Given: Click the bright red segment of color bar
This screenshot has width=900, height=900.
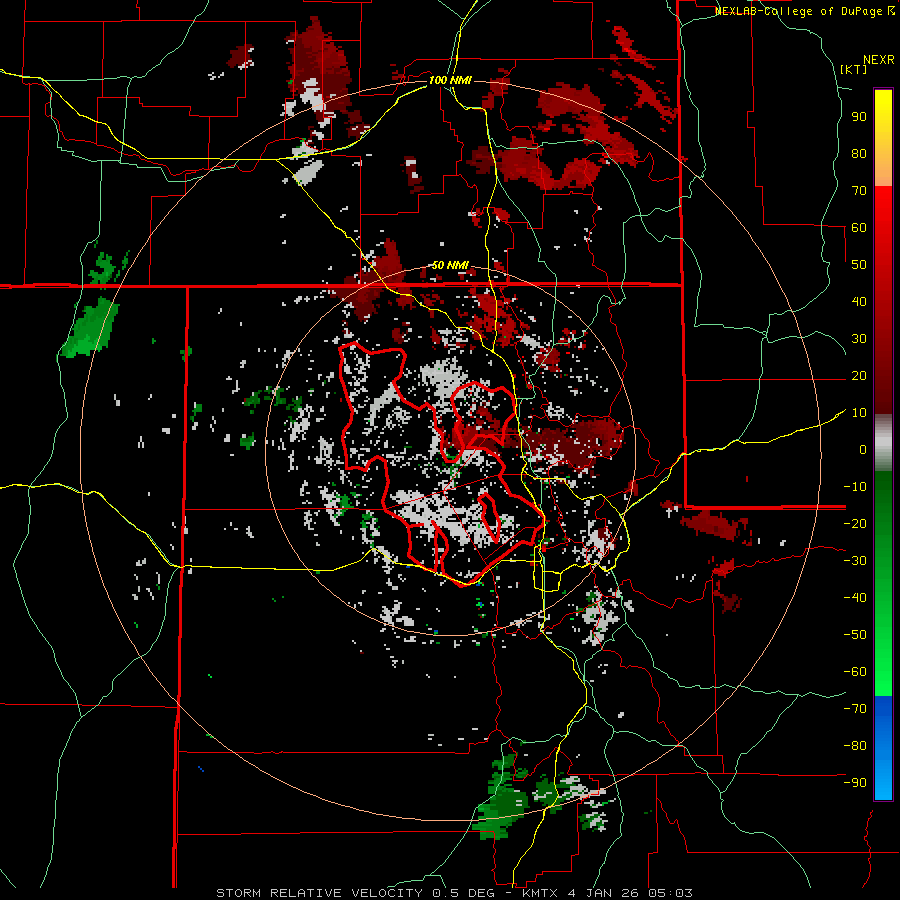Looking at the screenshot, I should point(883,208).
